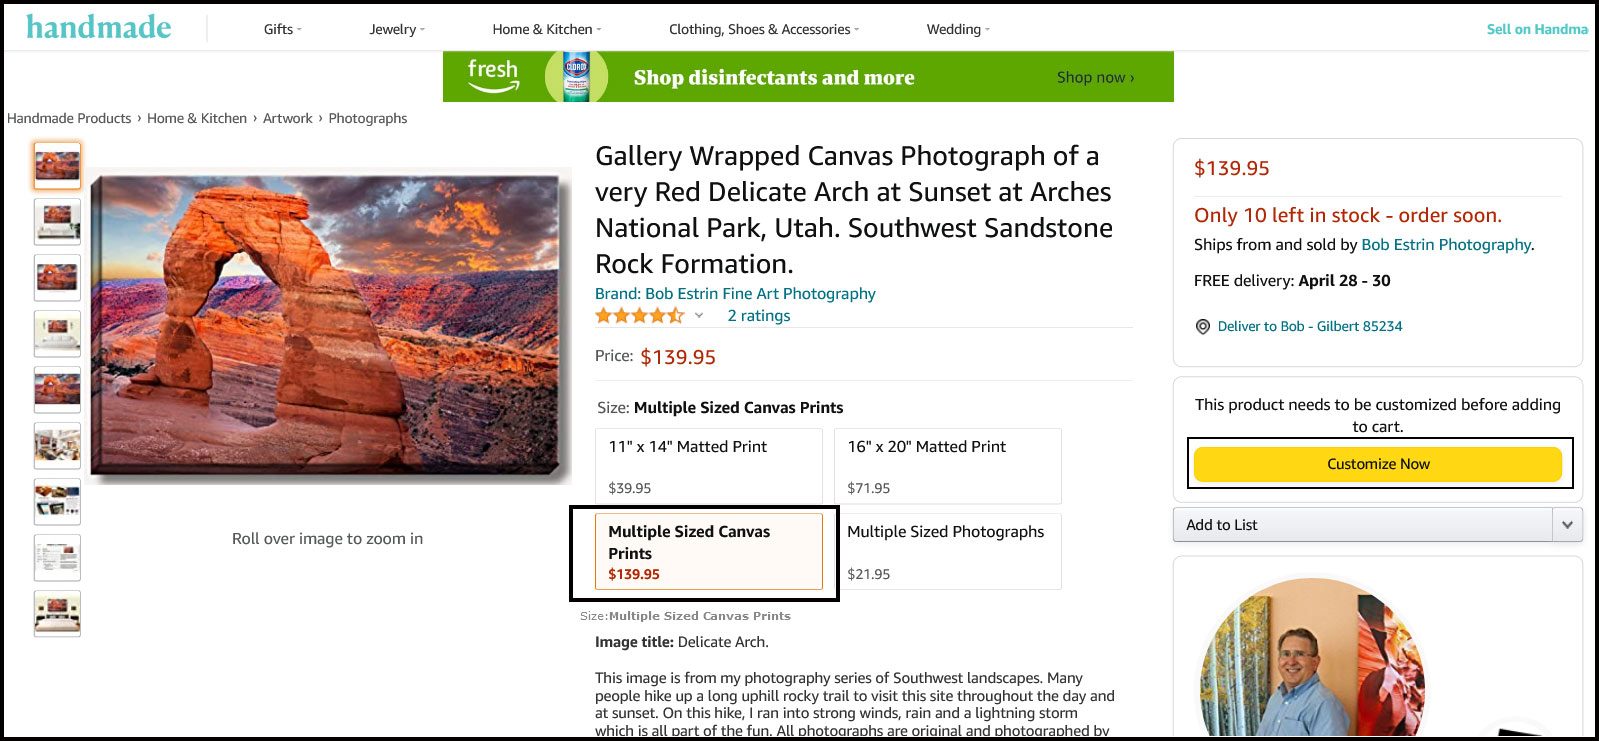Expand the star ratings dropdown arrow

tap(699, 316)
